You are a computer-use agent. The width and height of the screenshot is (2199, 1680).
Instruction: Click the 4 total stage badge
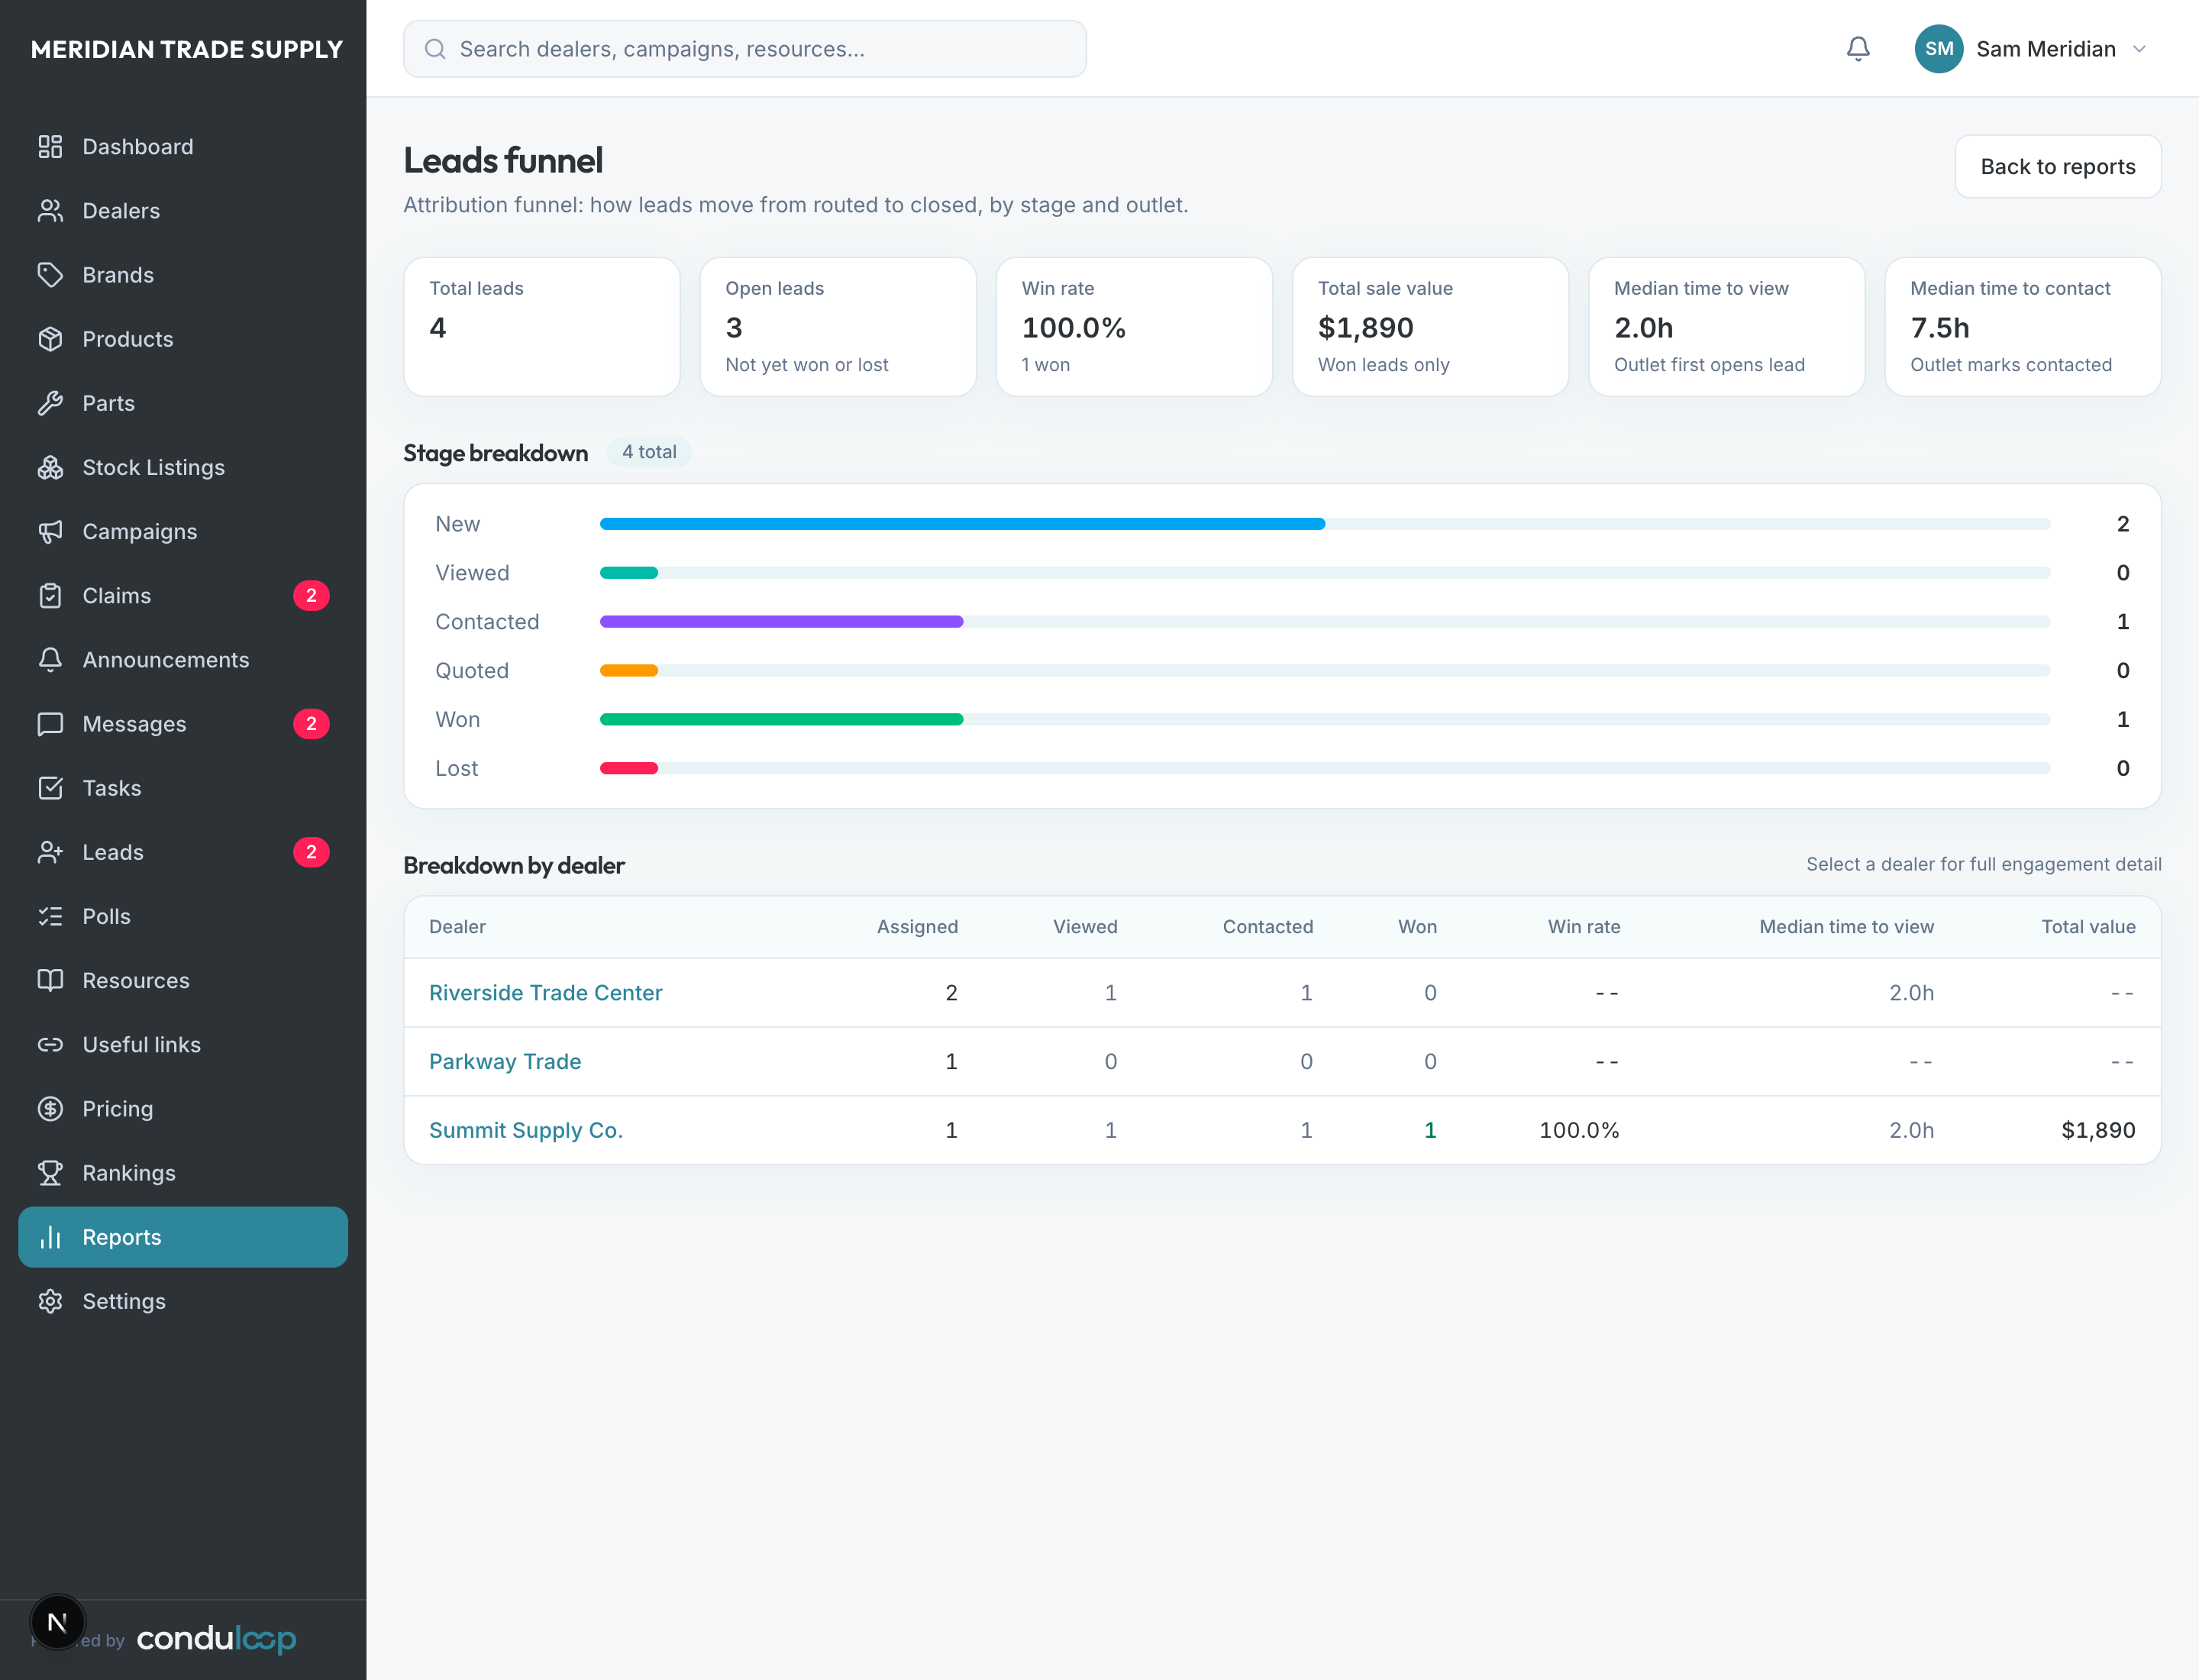point(649,452)
